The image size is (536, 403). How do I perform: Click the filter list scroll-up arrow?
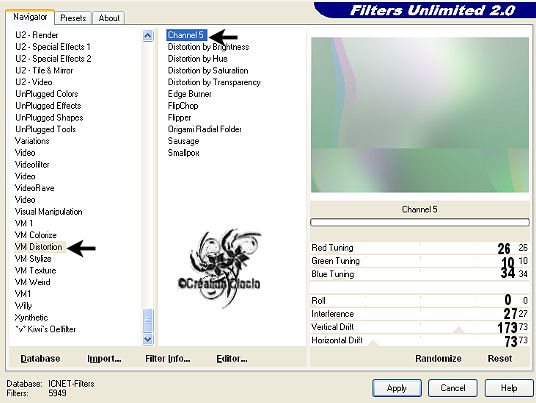click(148, 36)
